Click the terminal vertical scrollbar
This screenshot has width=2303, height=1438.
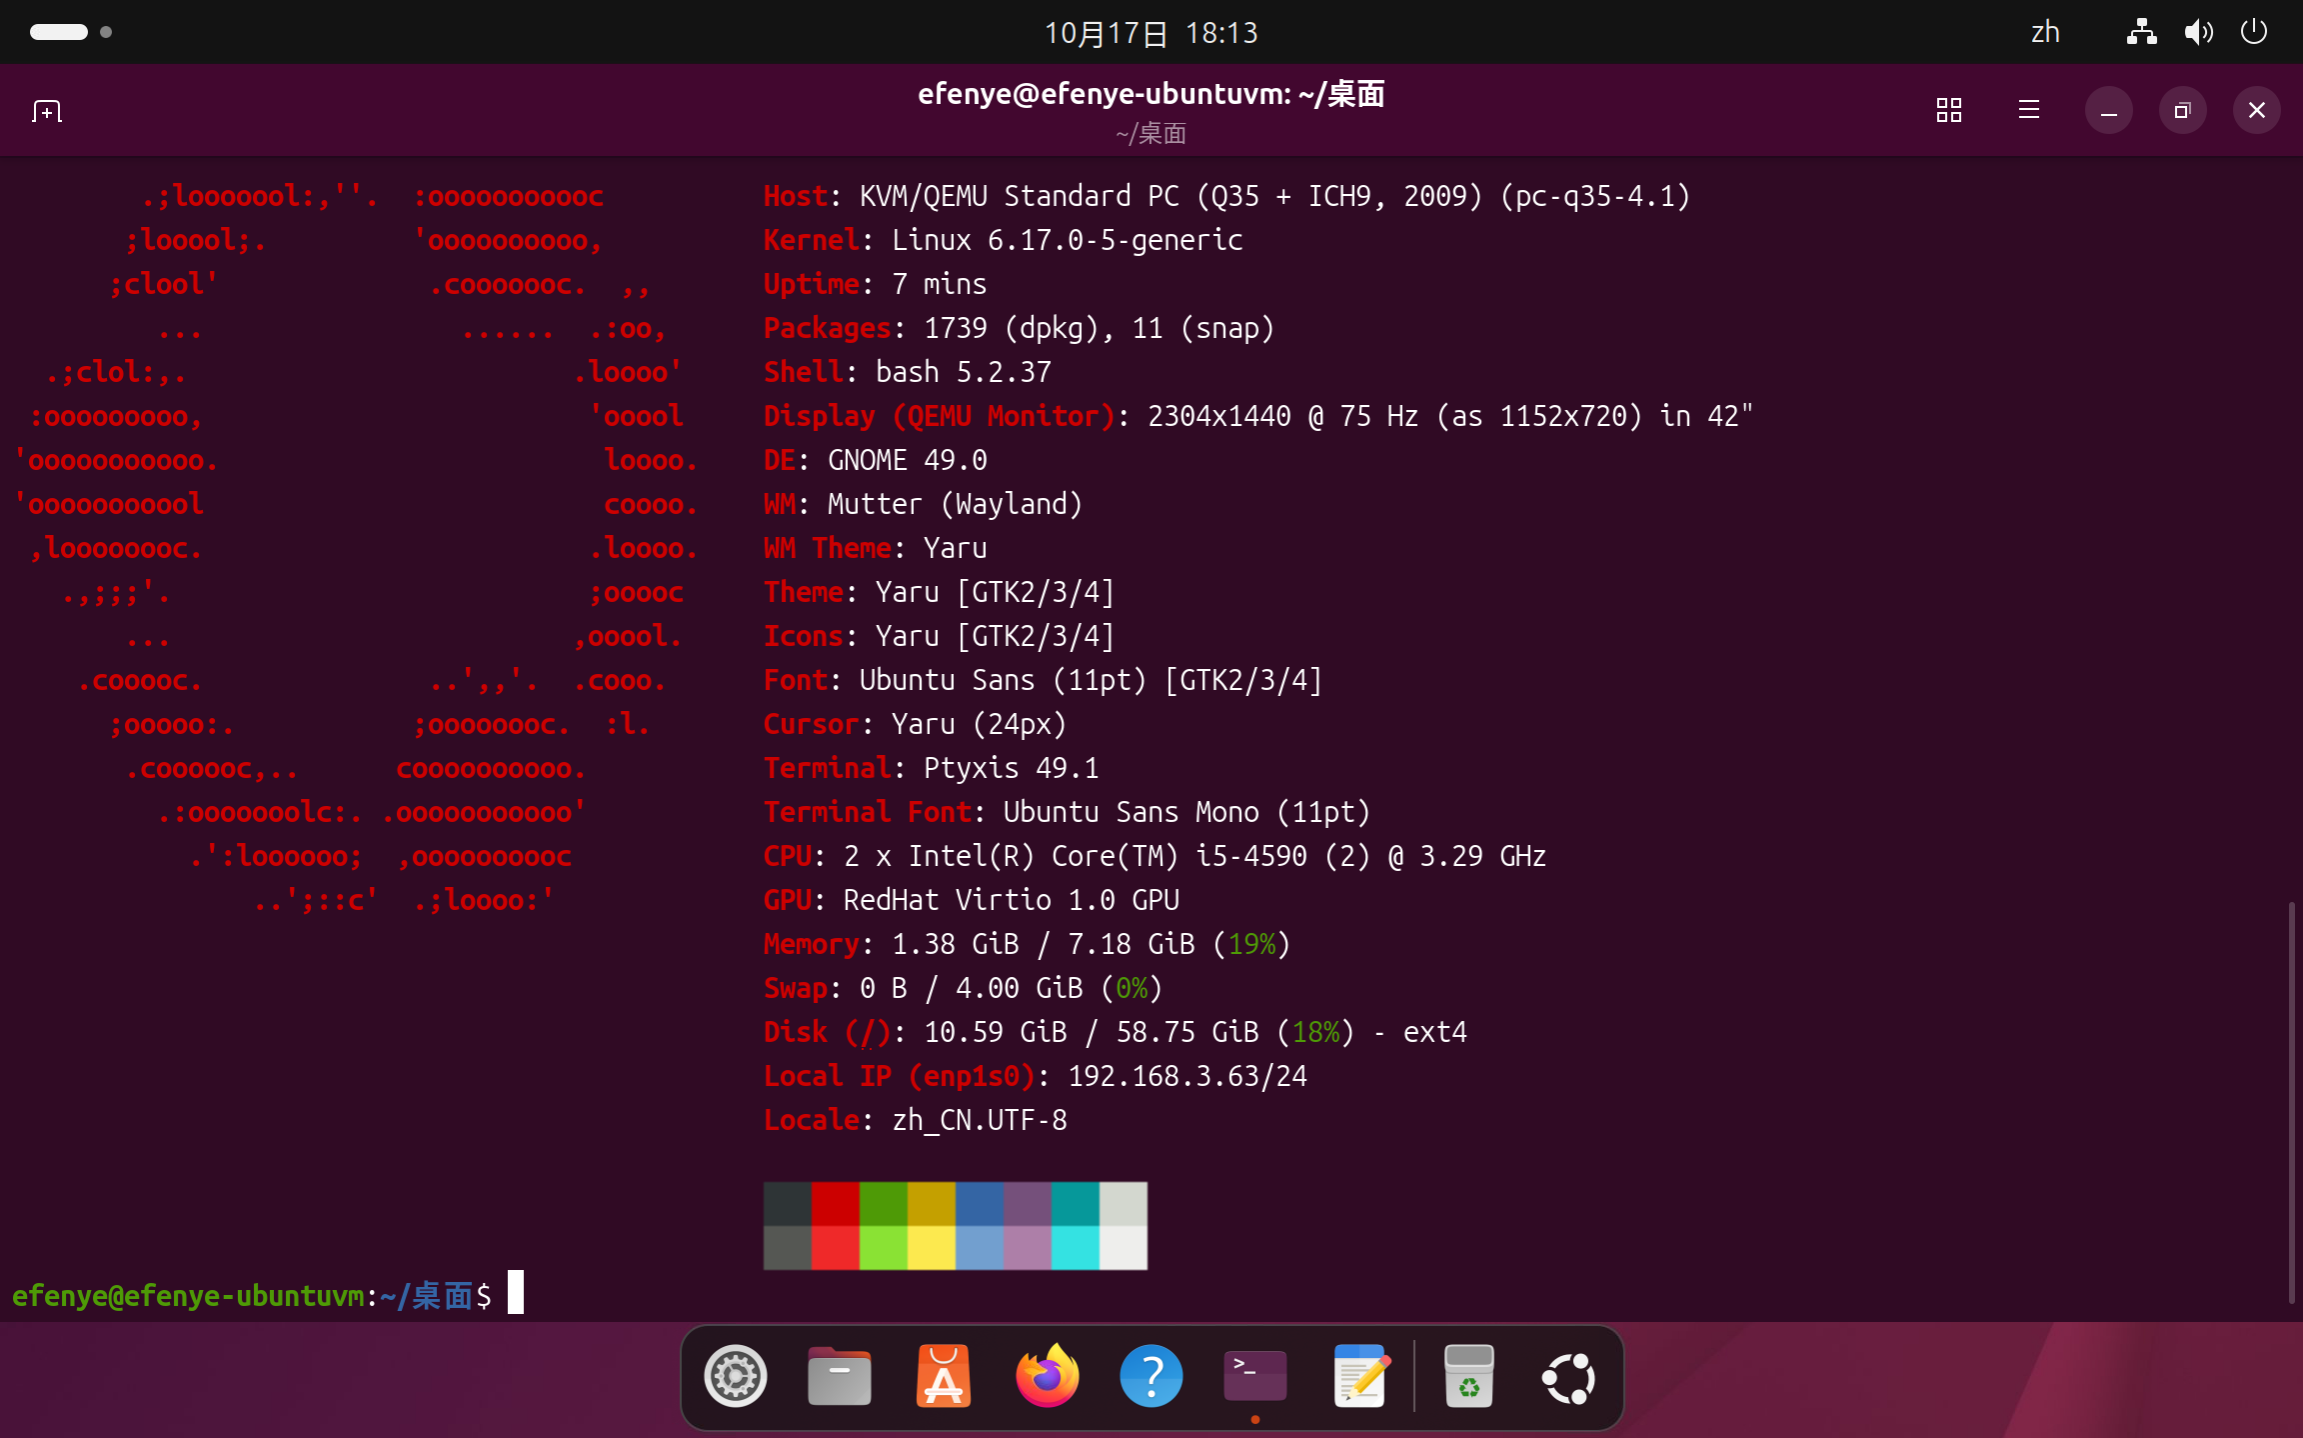pyautogui.click(x=2291, y=1102)
